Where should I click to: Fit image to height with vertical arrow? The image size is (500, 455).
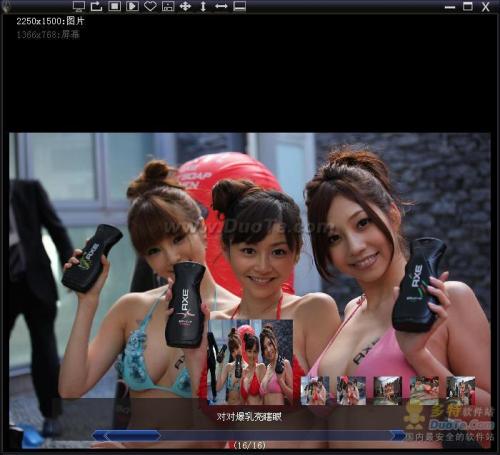tap(203, 6)
